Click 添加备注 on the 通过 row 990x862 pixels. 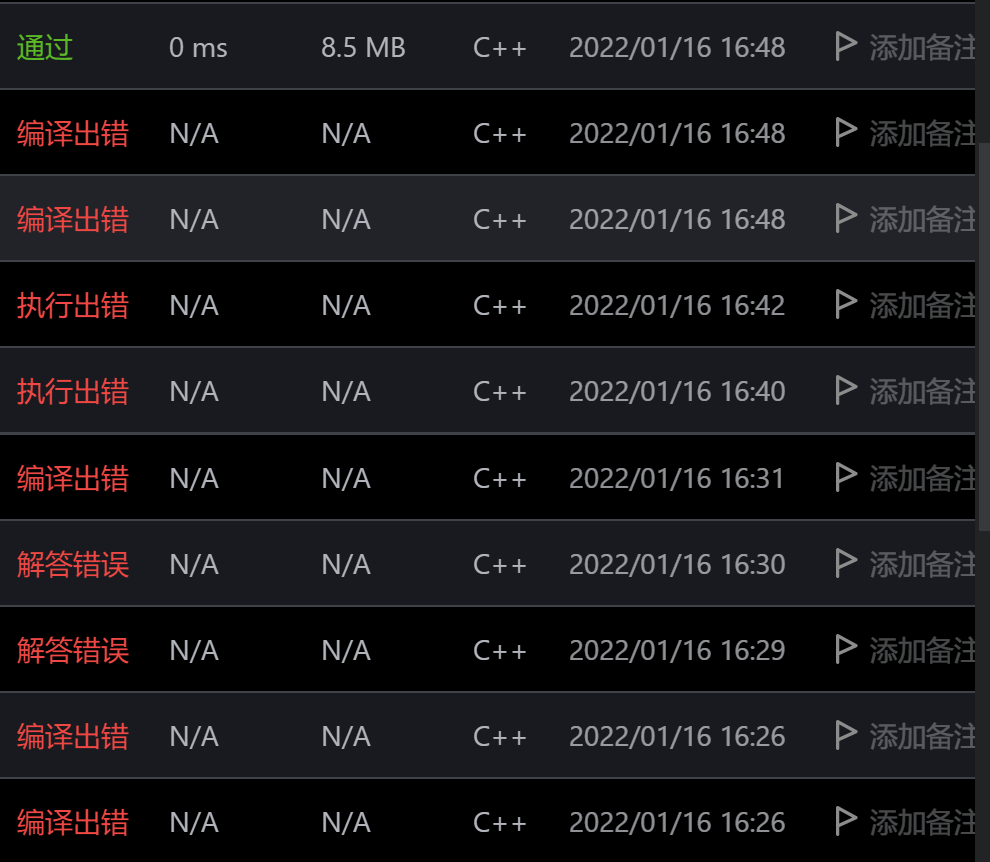(x=920, y=47)
